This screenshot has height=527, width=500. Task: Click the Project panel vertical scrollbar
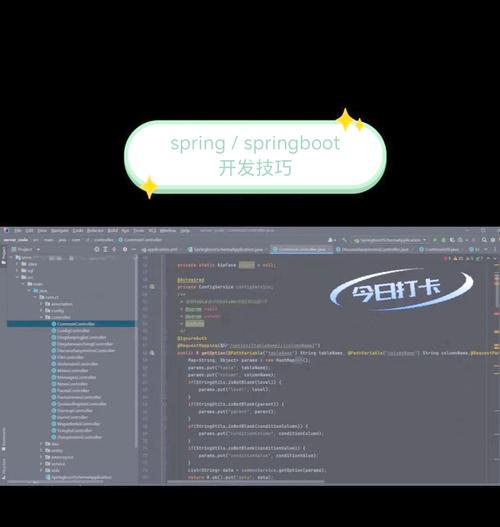point(136,351)
